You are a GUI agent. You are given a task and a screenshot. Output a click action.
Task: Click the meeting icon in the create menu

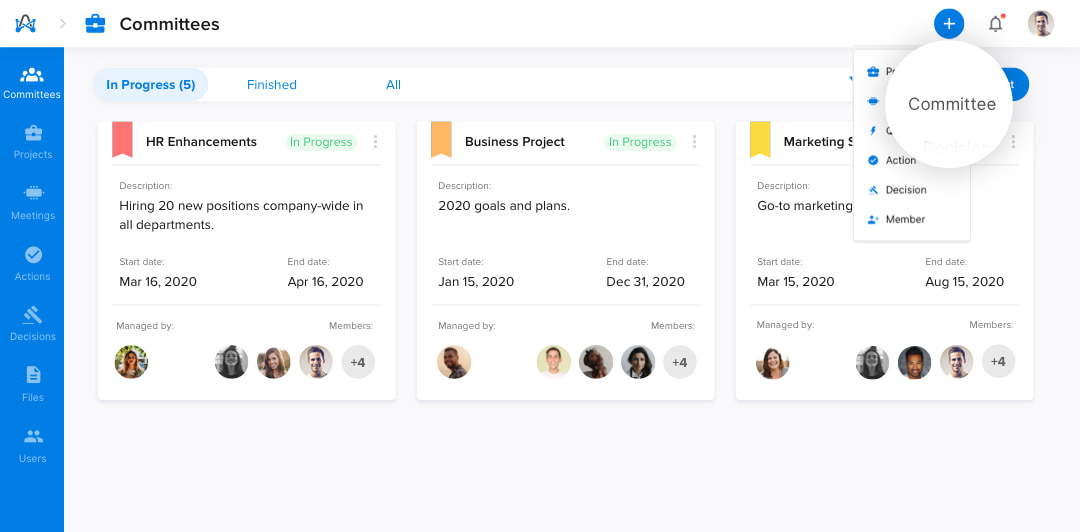click(873, 101)
